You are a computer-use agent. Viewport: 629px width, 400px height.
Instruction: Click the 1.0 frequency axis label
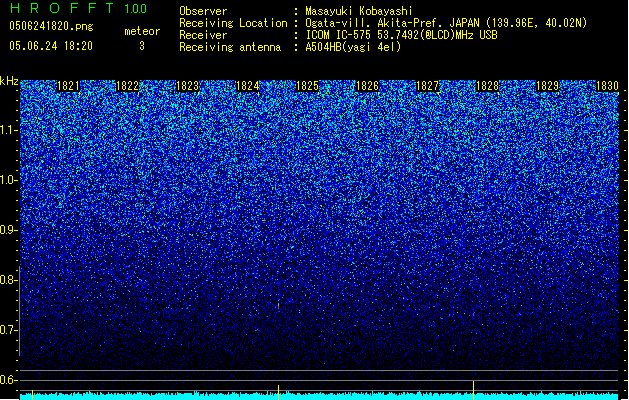tap(8, 180)
